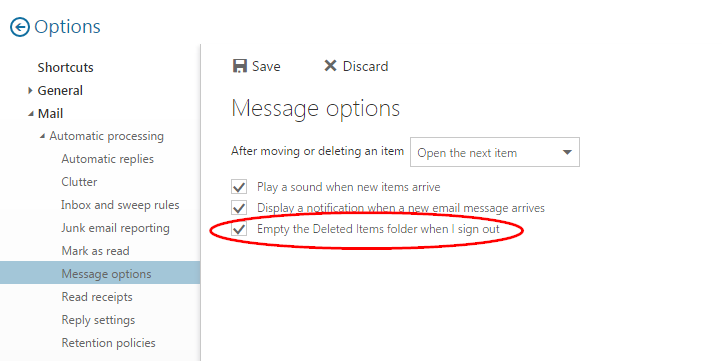722x361 pixels.
Task: Click the floppy disk Save icon
Action: [240, 66]
